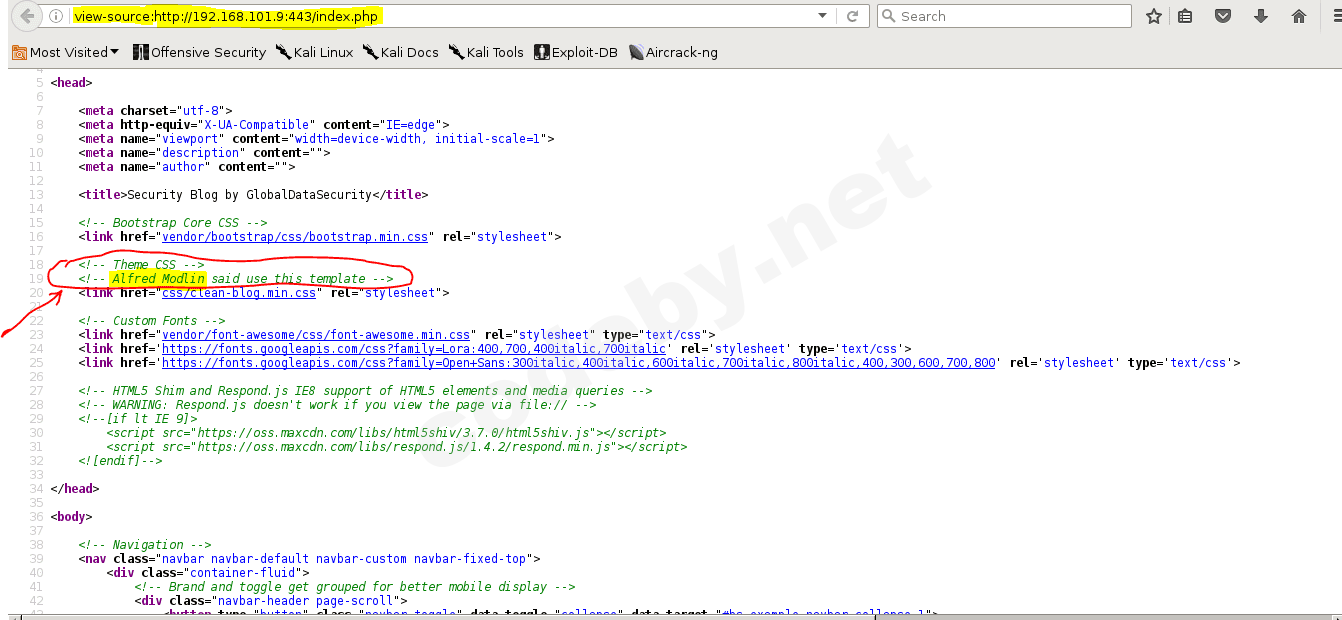
Task: Open the site identity info icon
Action: pyautogui.click(x=56, y=16)
